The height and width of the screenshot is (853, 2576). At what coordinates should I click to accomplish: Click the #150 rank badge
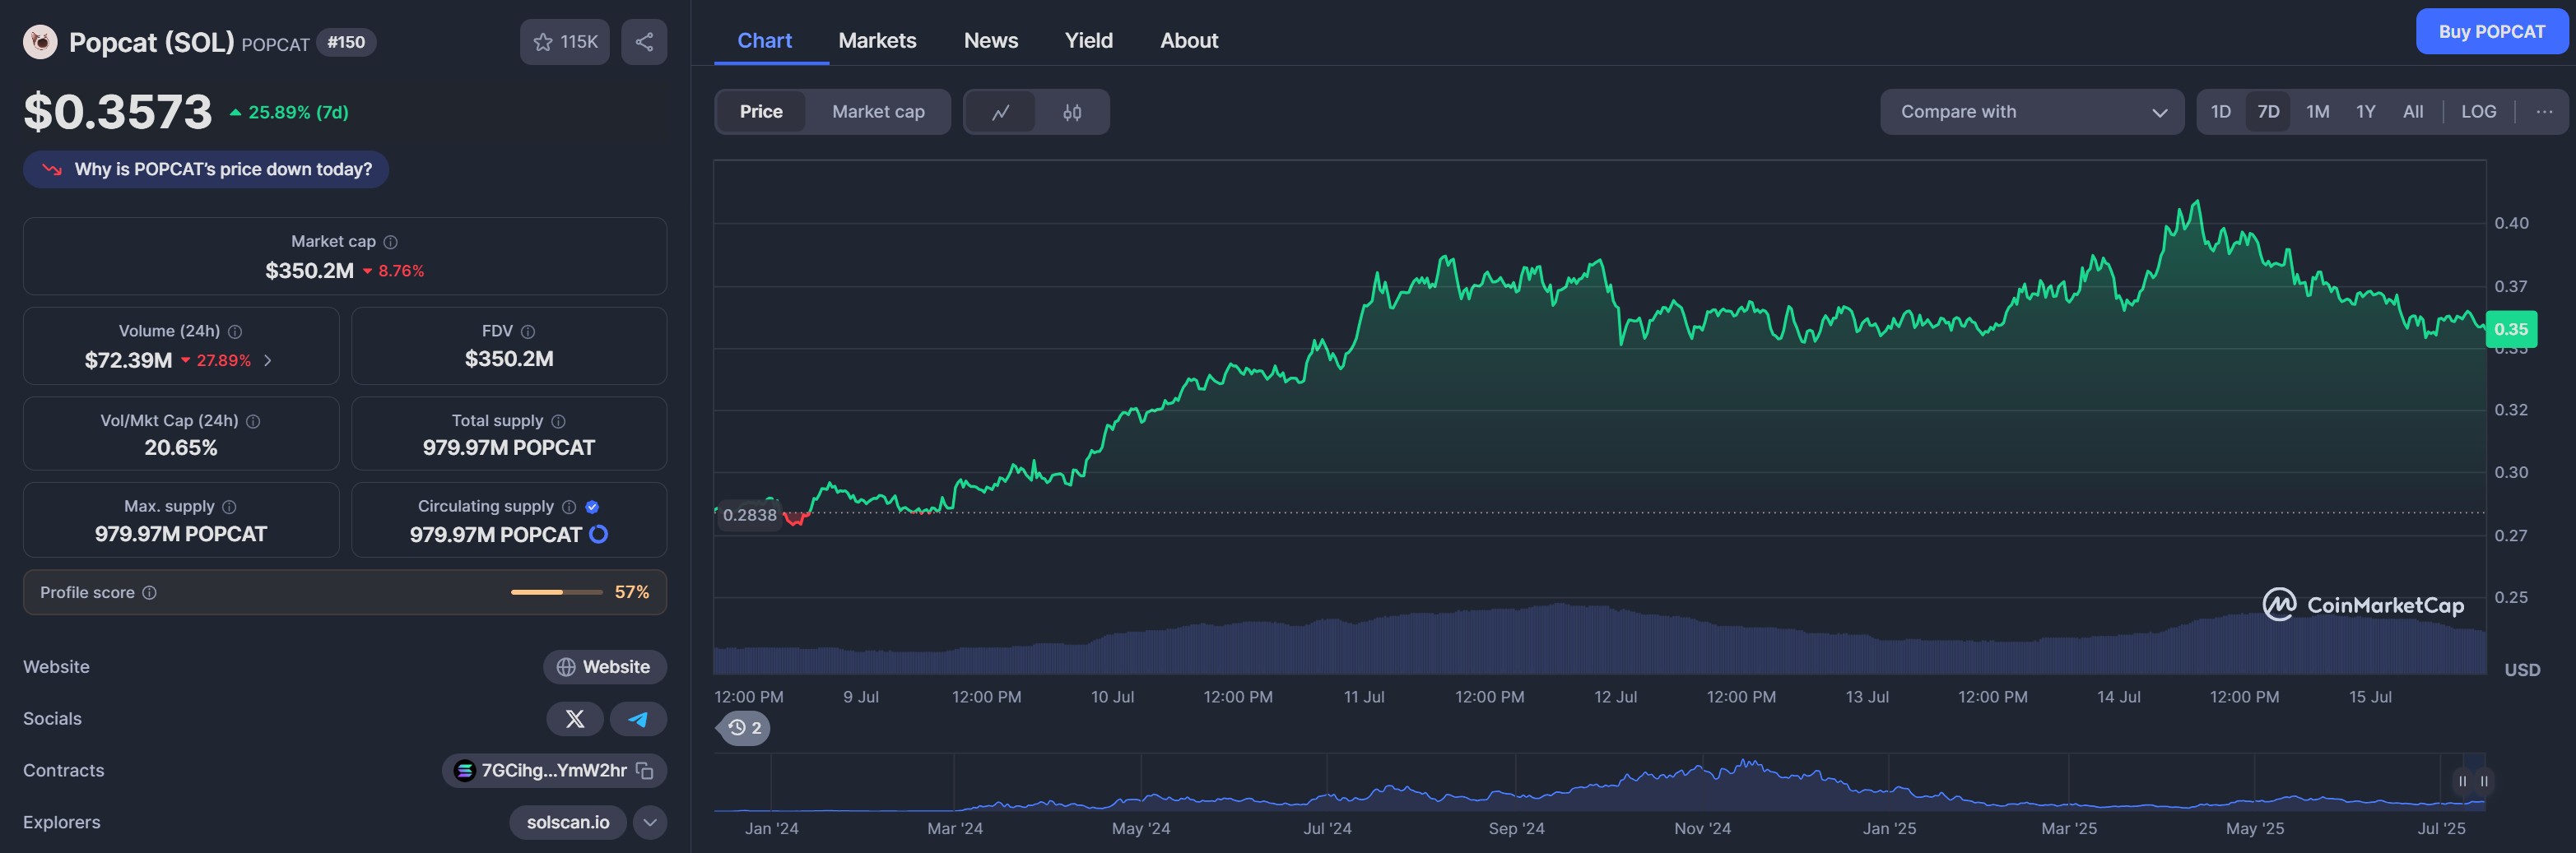pyautogui.click(x=346, y=42)
